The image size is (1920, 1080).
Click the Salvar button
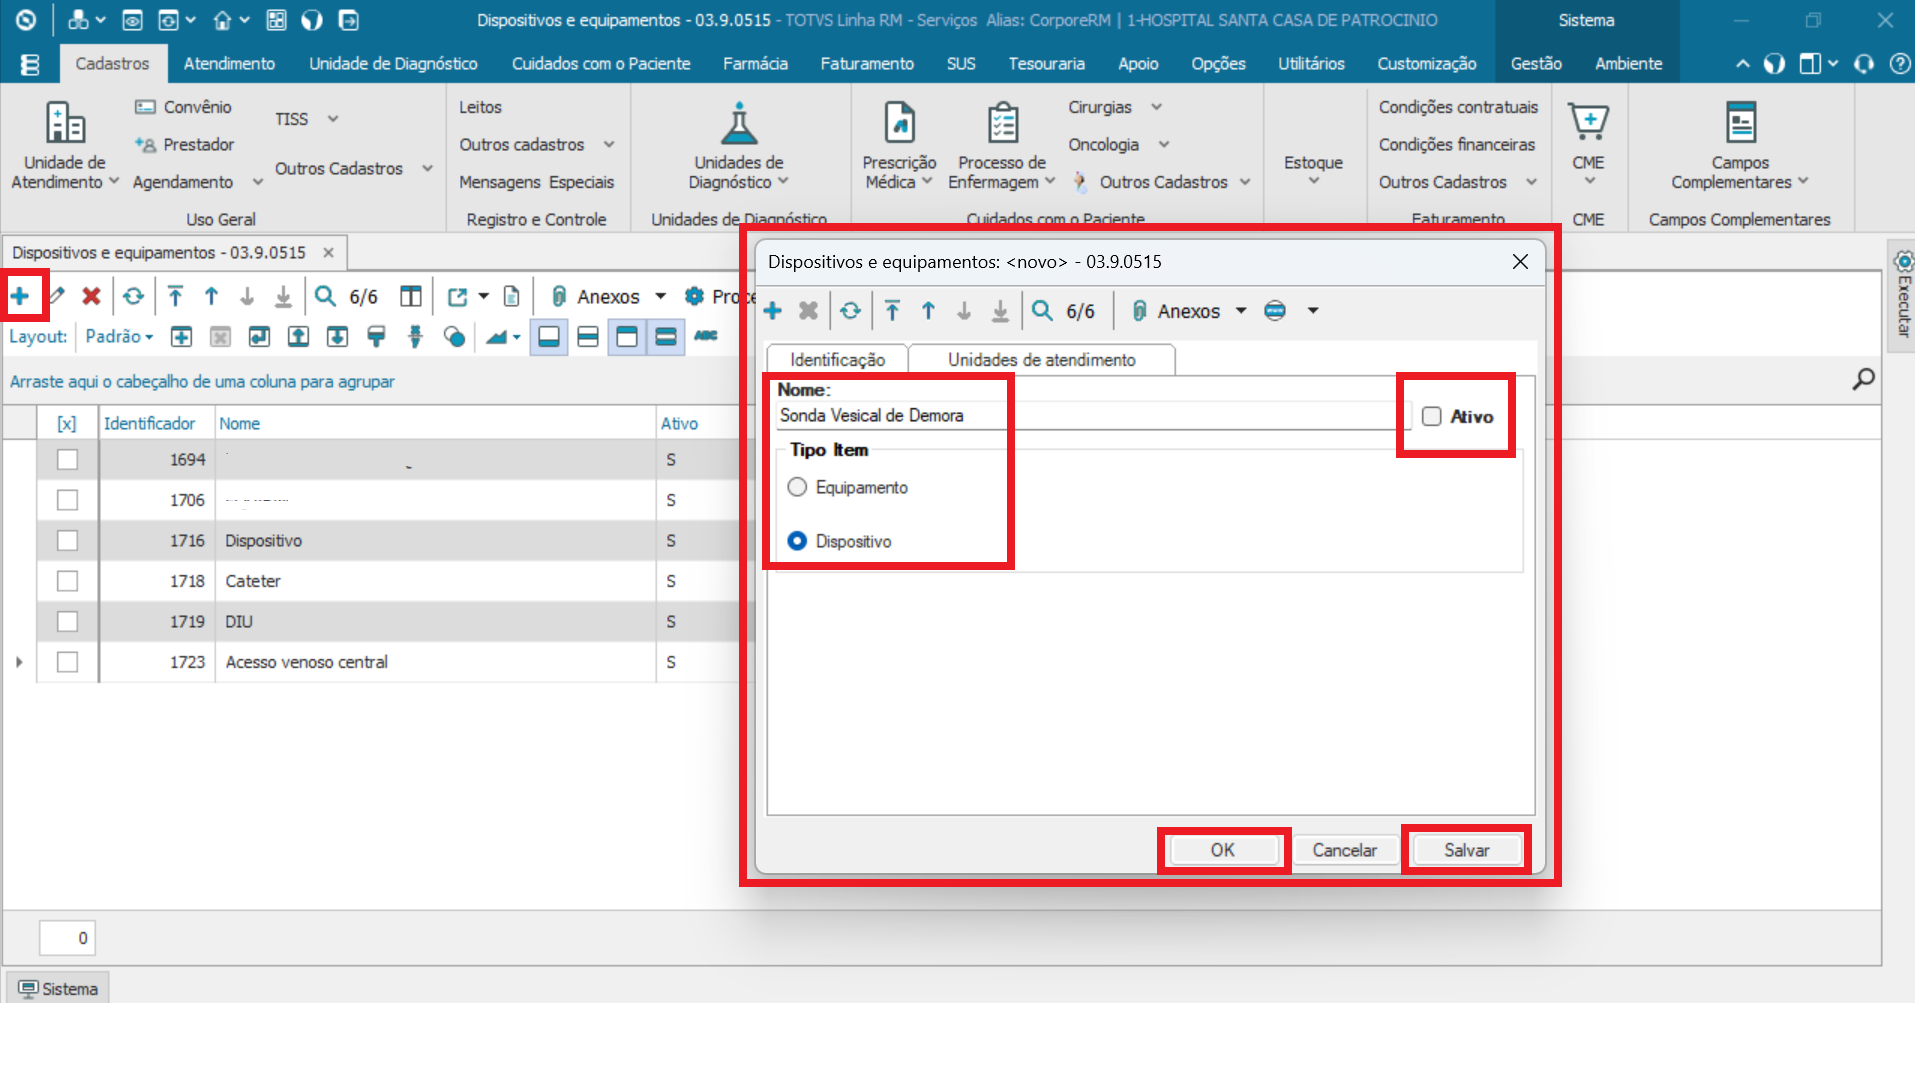pos(1466,850)
